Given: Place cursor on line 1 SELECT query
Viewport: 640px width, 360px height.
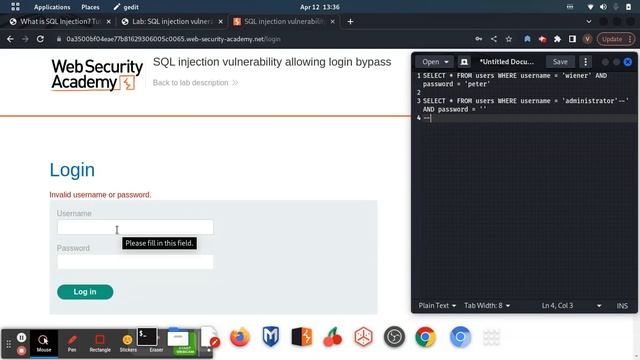Looking at the screenshot, I should click(x=515, y=80).
